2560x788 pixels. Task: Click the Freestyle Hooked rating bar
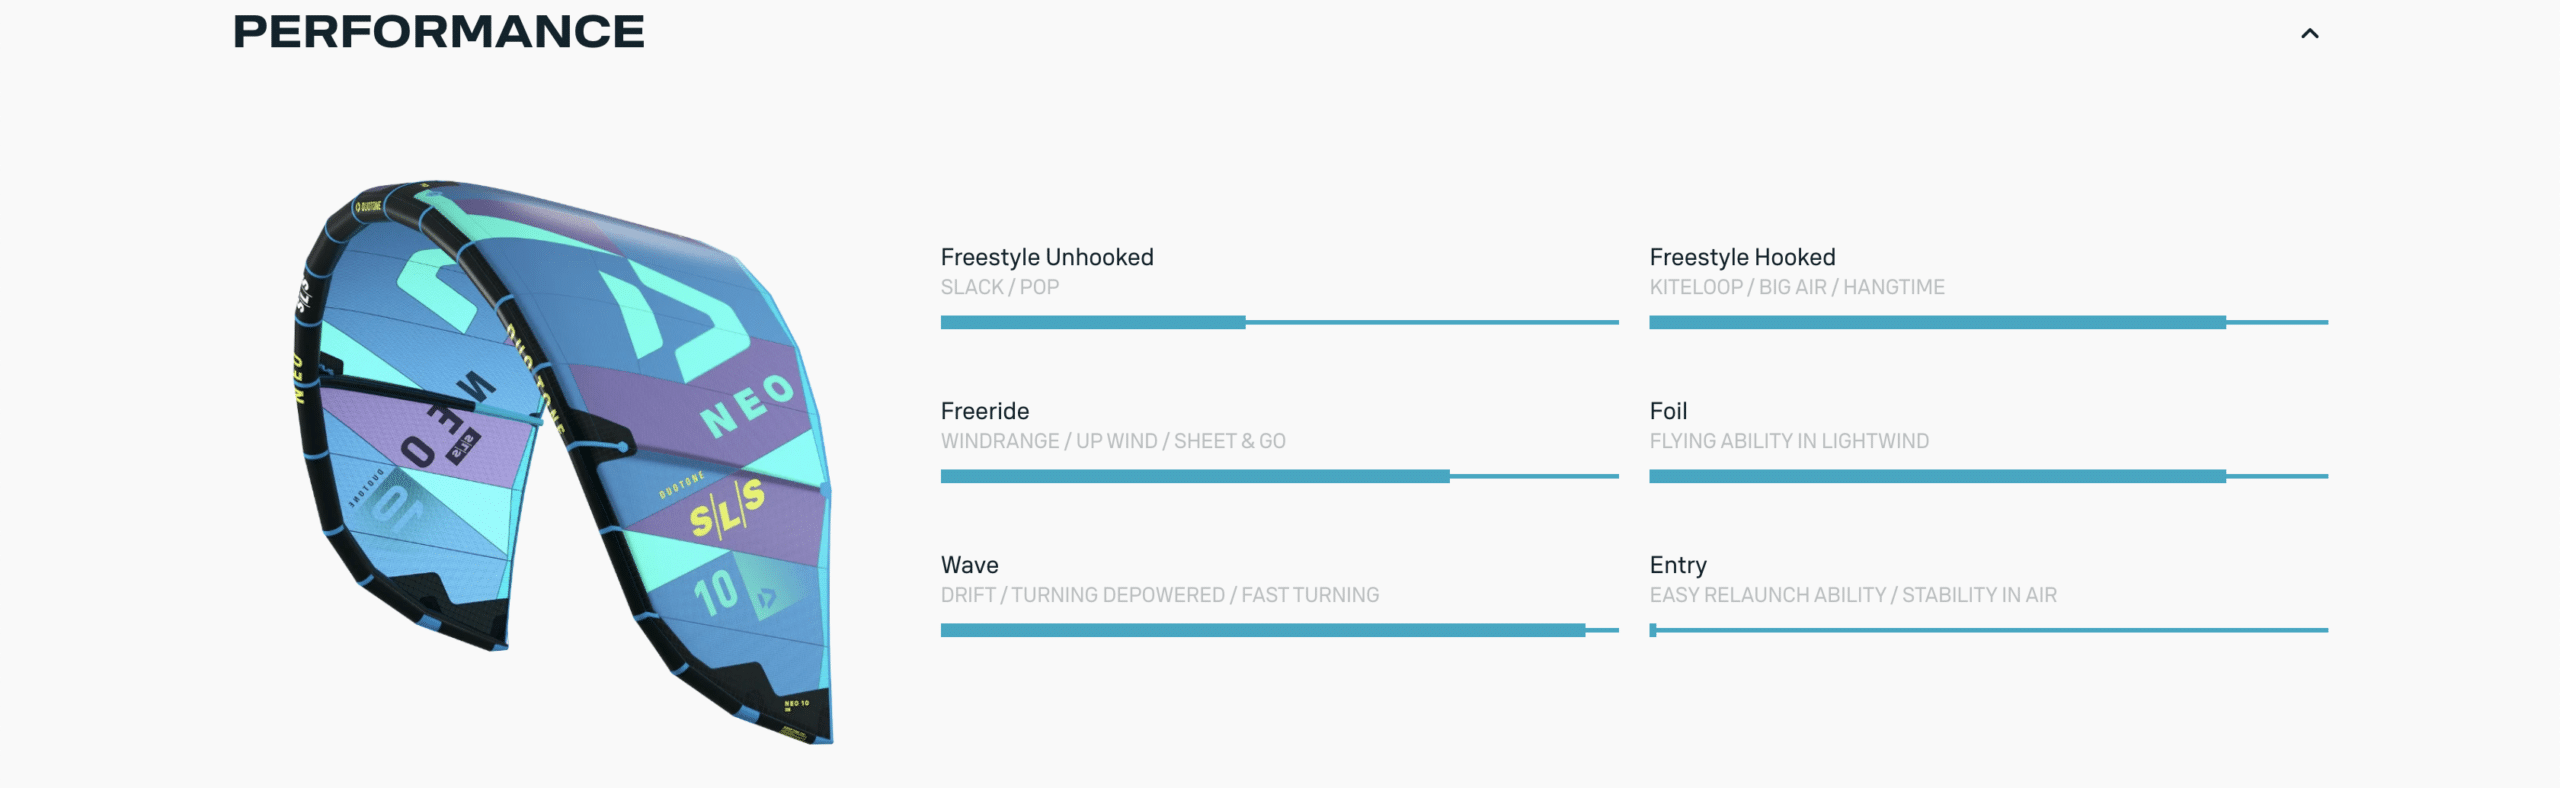coord(1988,322)
